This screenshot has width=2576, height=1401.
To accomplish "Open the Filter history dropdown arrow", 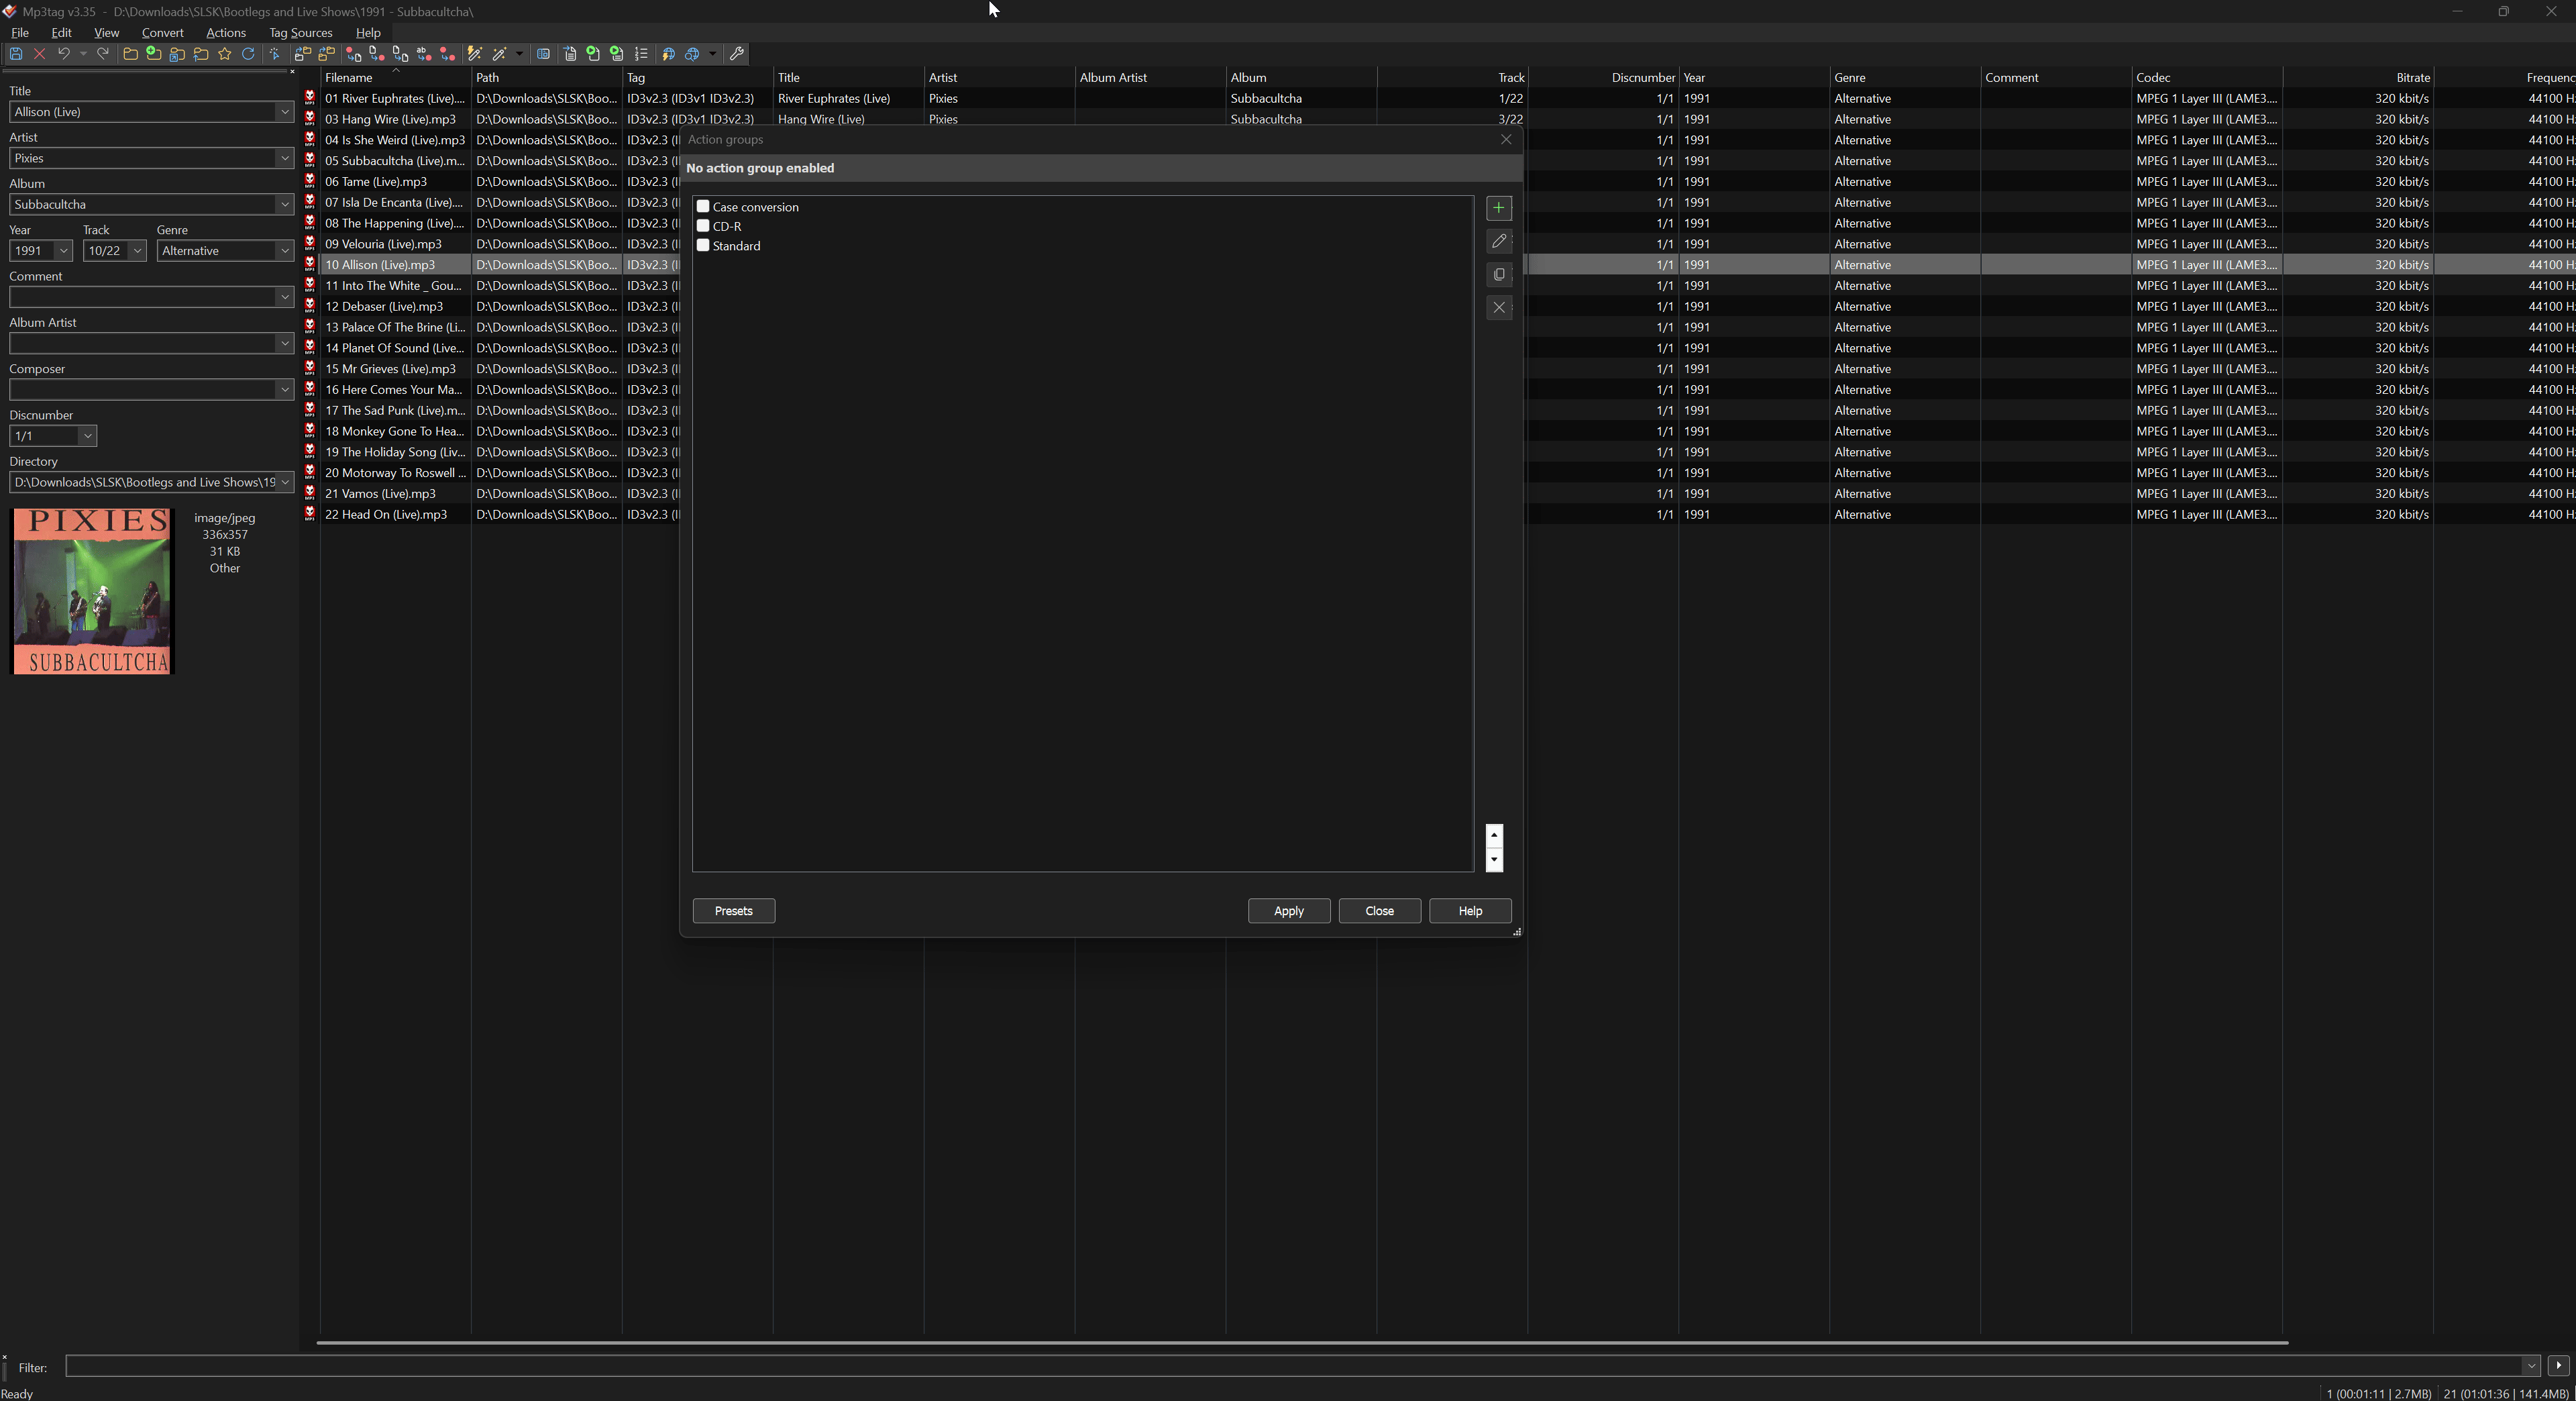I will 2531,1366.
